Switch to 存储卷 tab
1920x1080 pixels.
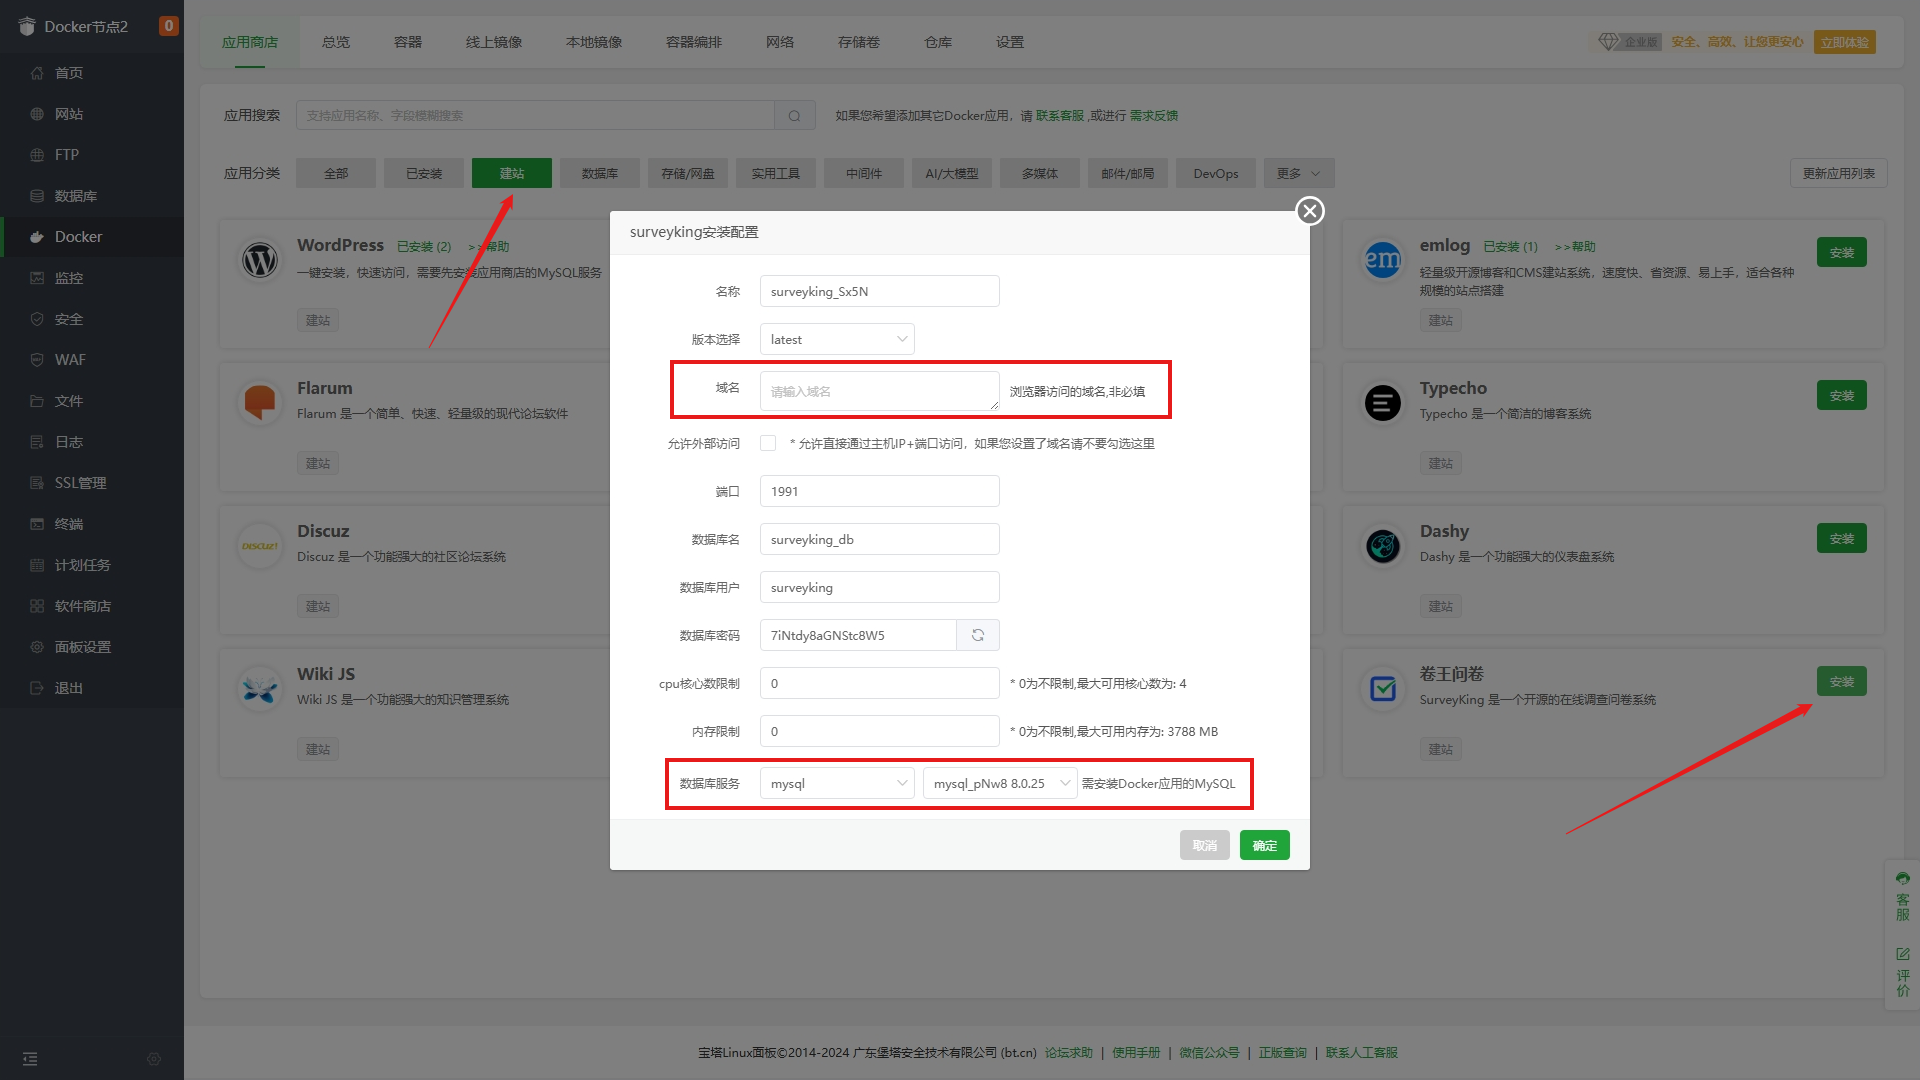coord(859,42)
